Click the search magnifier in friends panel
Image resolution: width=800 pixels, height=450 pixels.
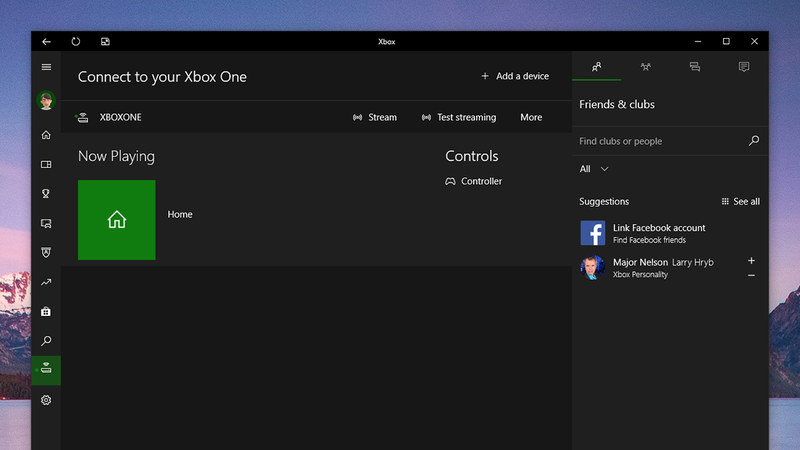click(754, 140)
